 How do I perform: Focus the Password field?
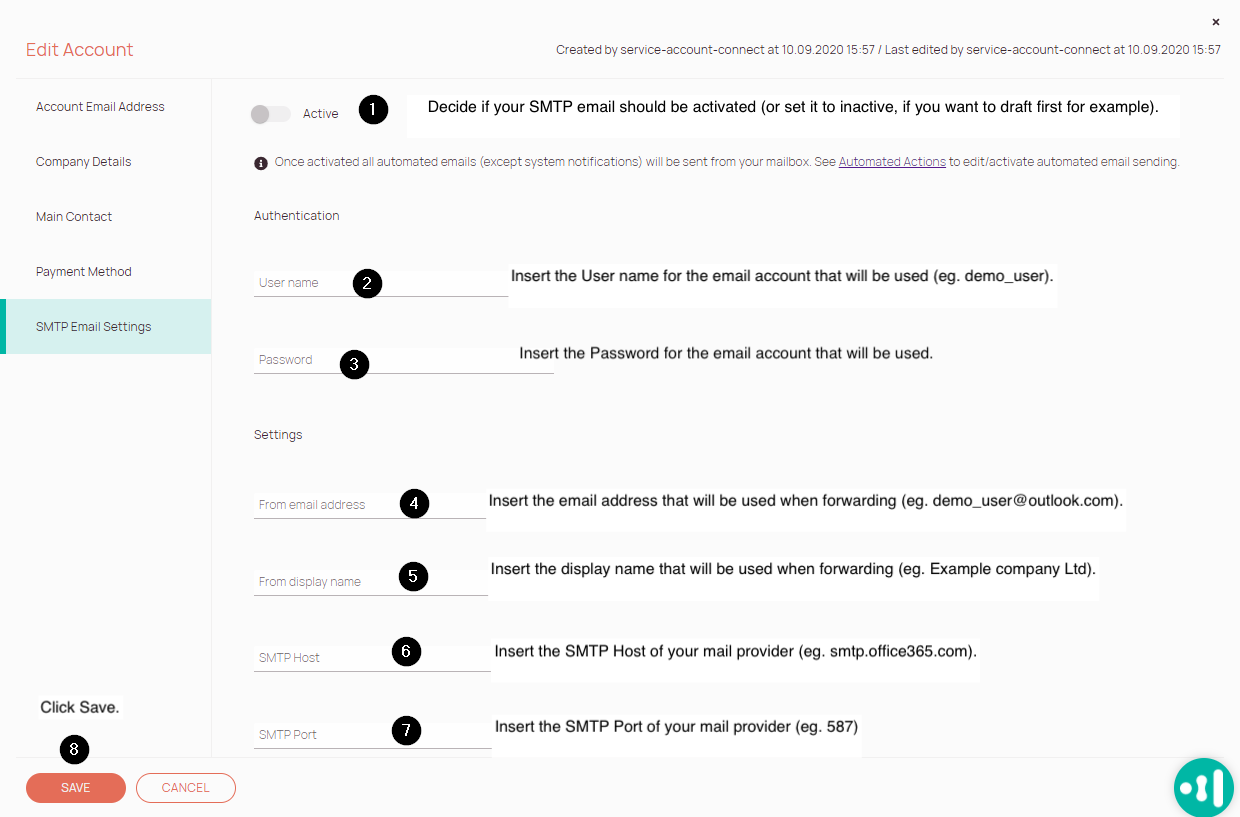[x=404, y=360]
